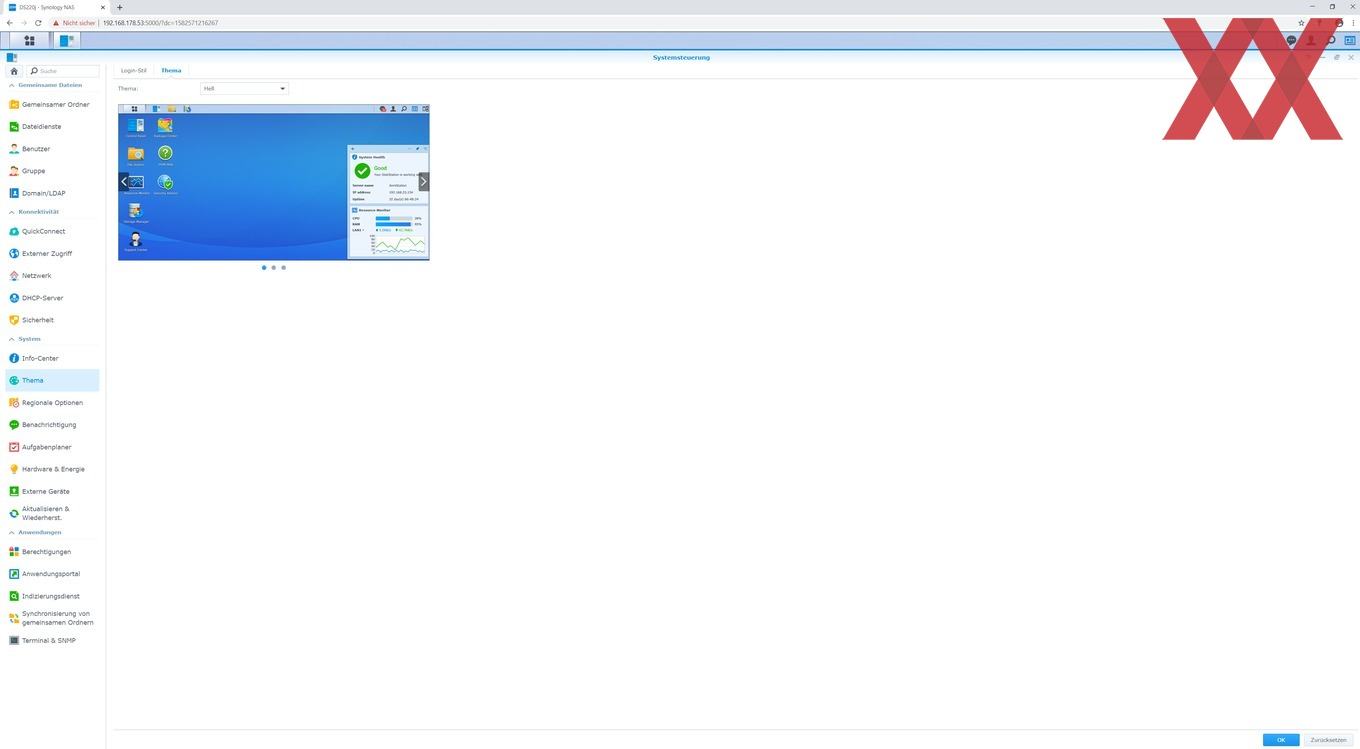The height and width of the screenshot is (749, 1360).
Task: Open the Anwendungsportal settings
Action: point(52,574)
